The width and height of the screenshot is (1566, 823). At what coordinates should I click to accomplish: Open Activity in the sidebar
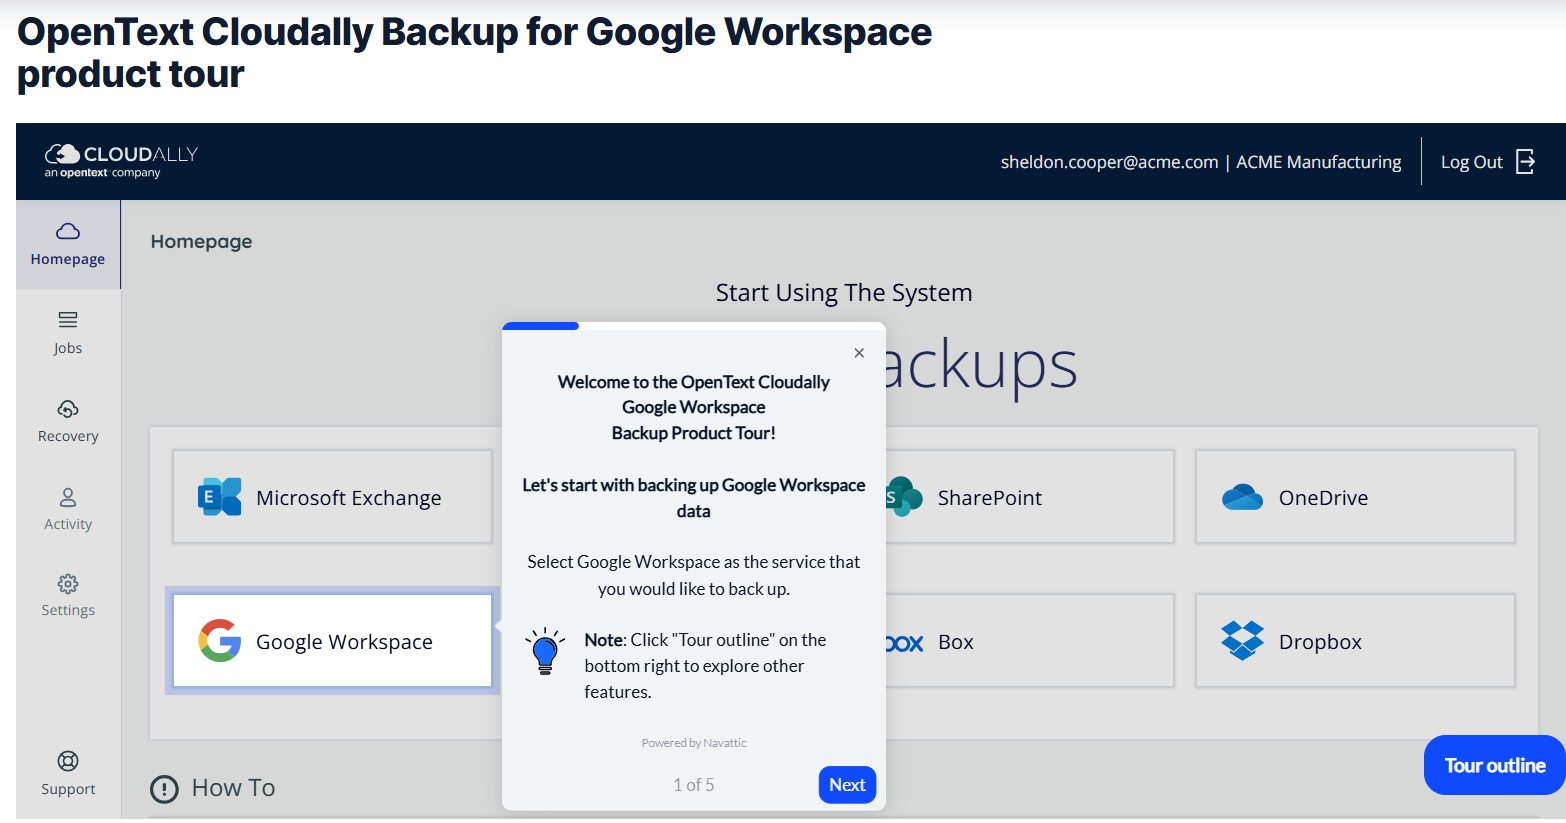(x=68, y=509)
